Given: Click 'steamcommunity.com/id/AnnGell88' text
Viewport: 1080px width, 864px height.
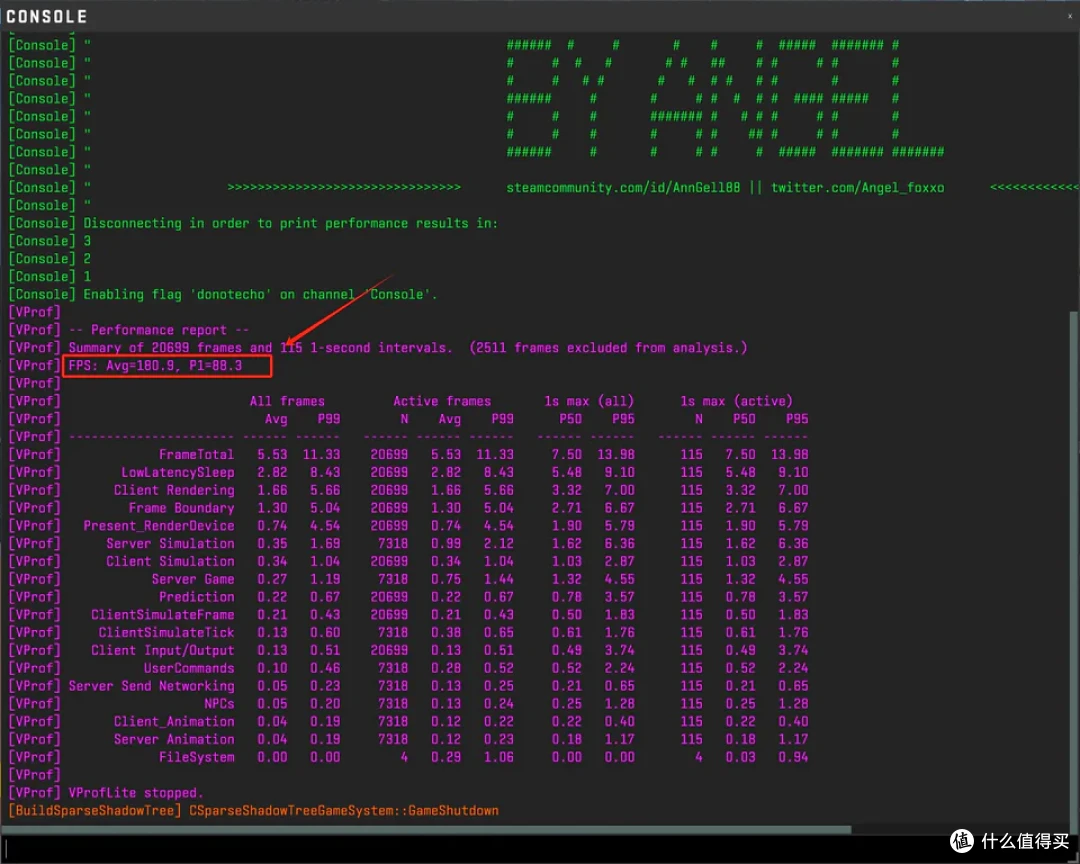Looking at the screenshot, I should 623,188.
